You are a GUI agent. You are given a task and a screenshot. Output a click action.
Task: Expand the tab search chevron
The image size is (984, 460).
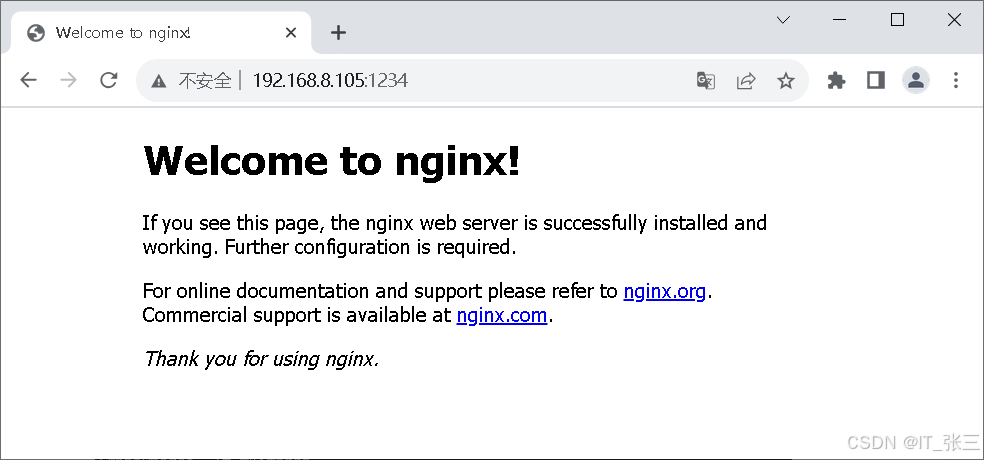coord(783,20)
